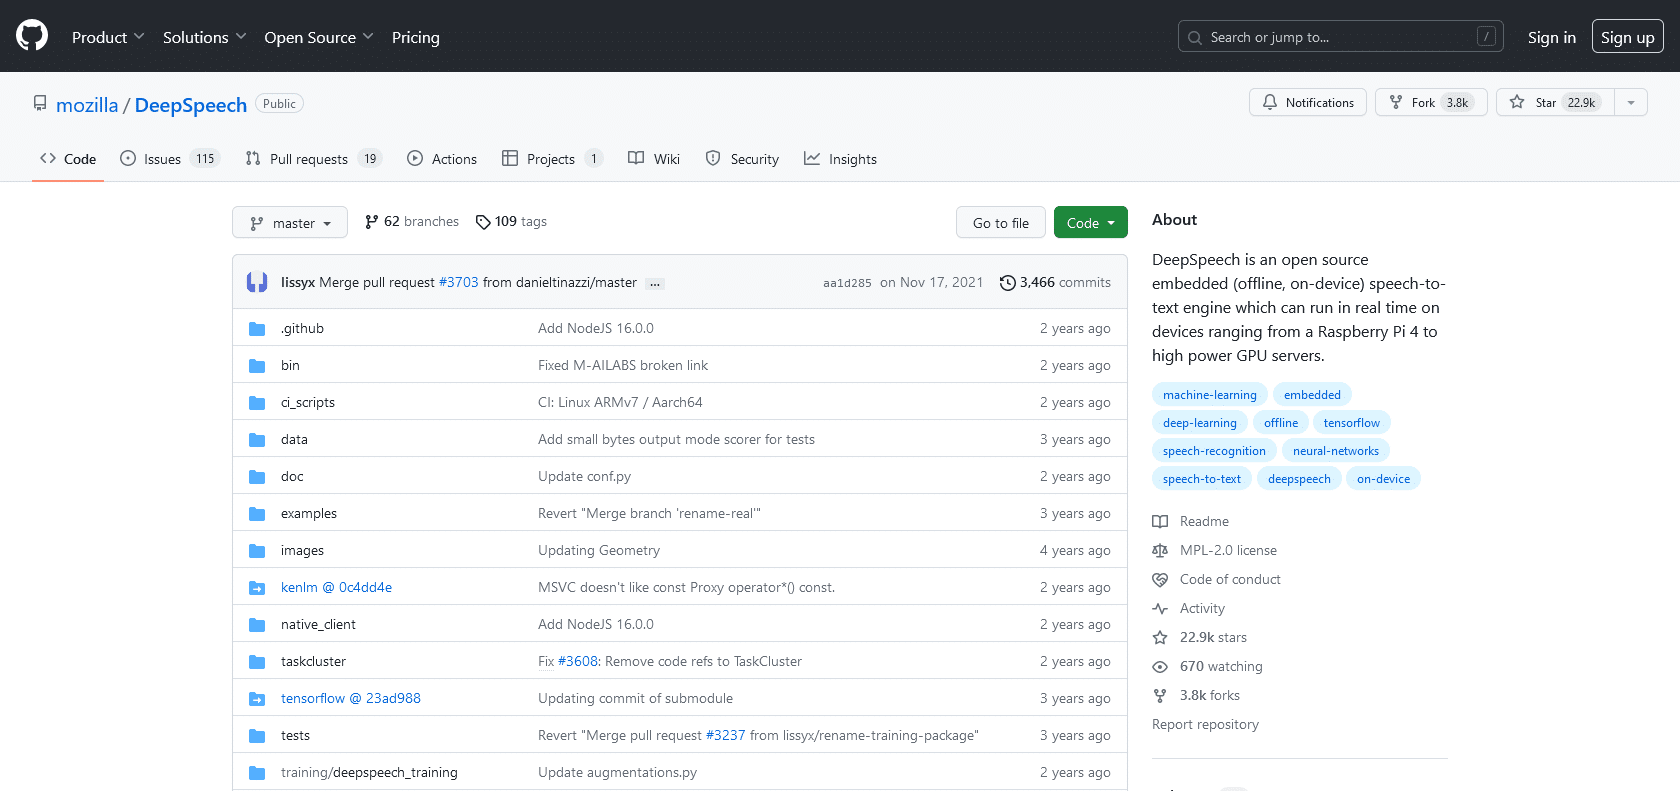Click the Notifications button

coord(1308,102)
